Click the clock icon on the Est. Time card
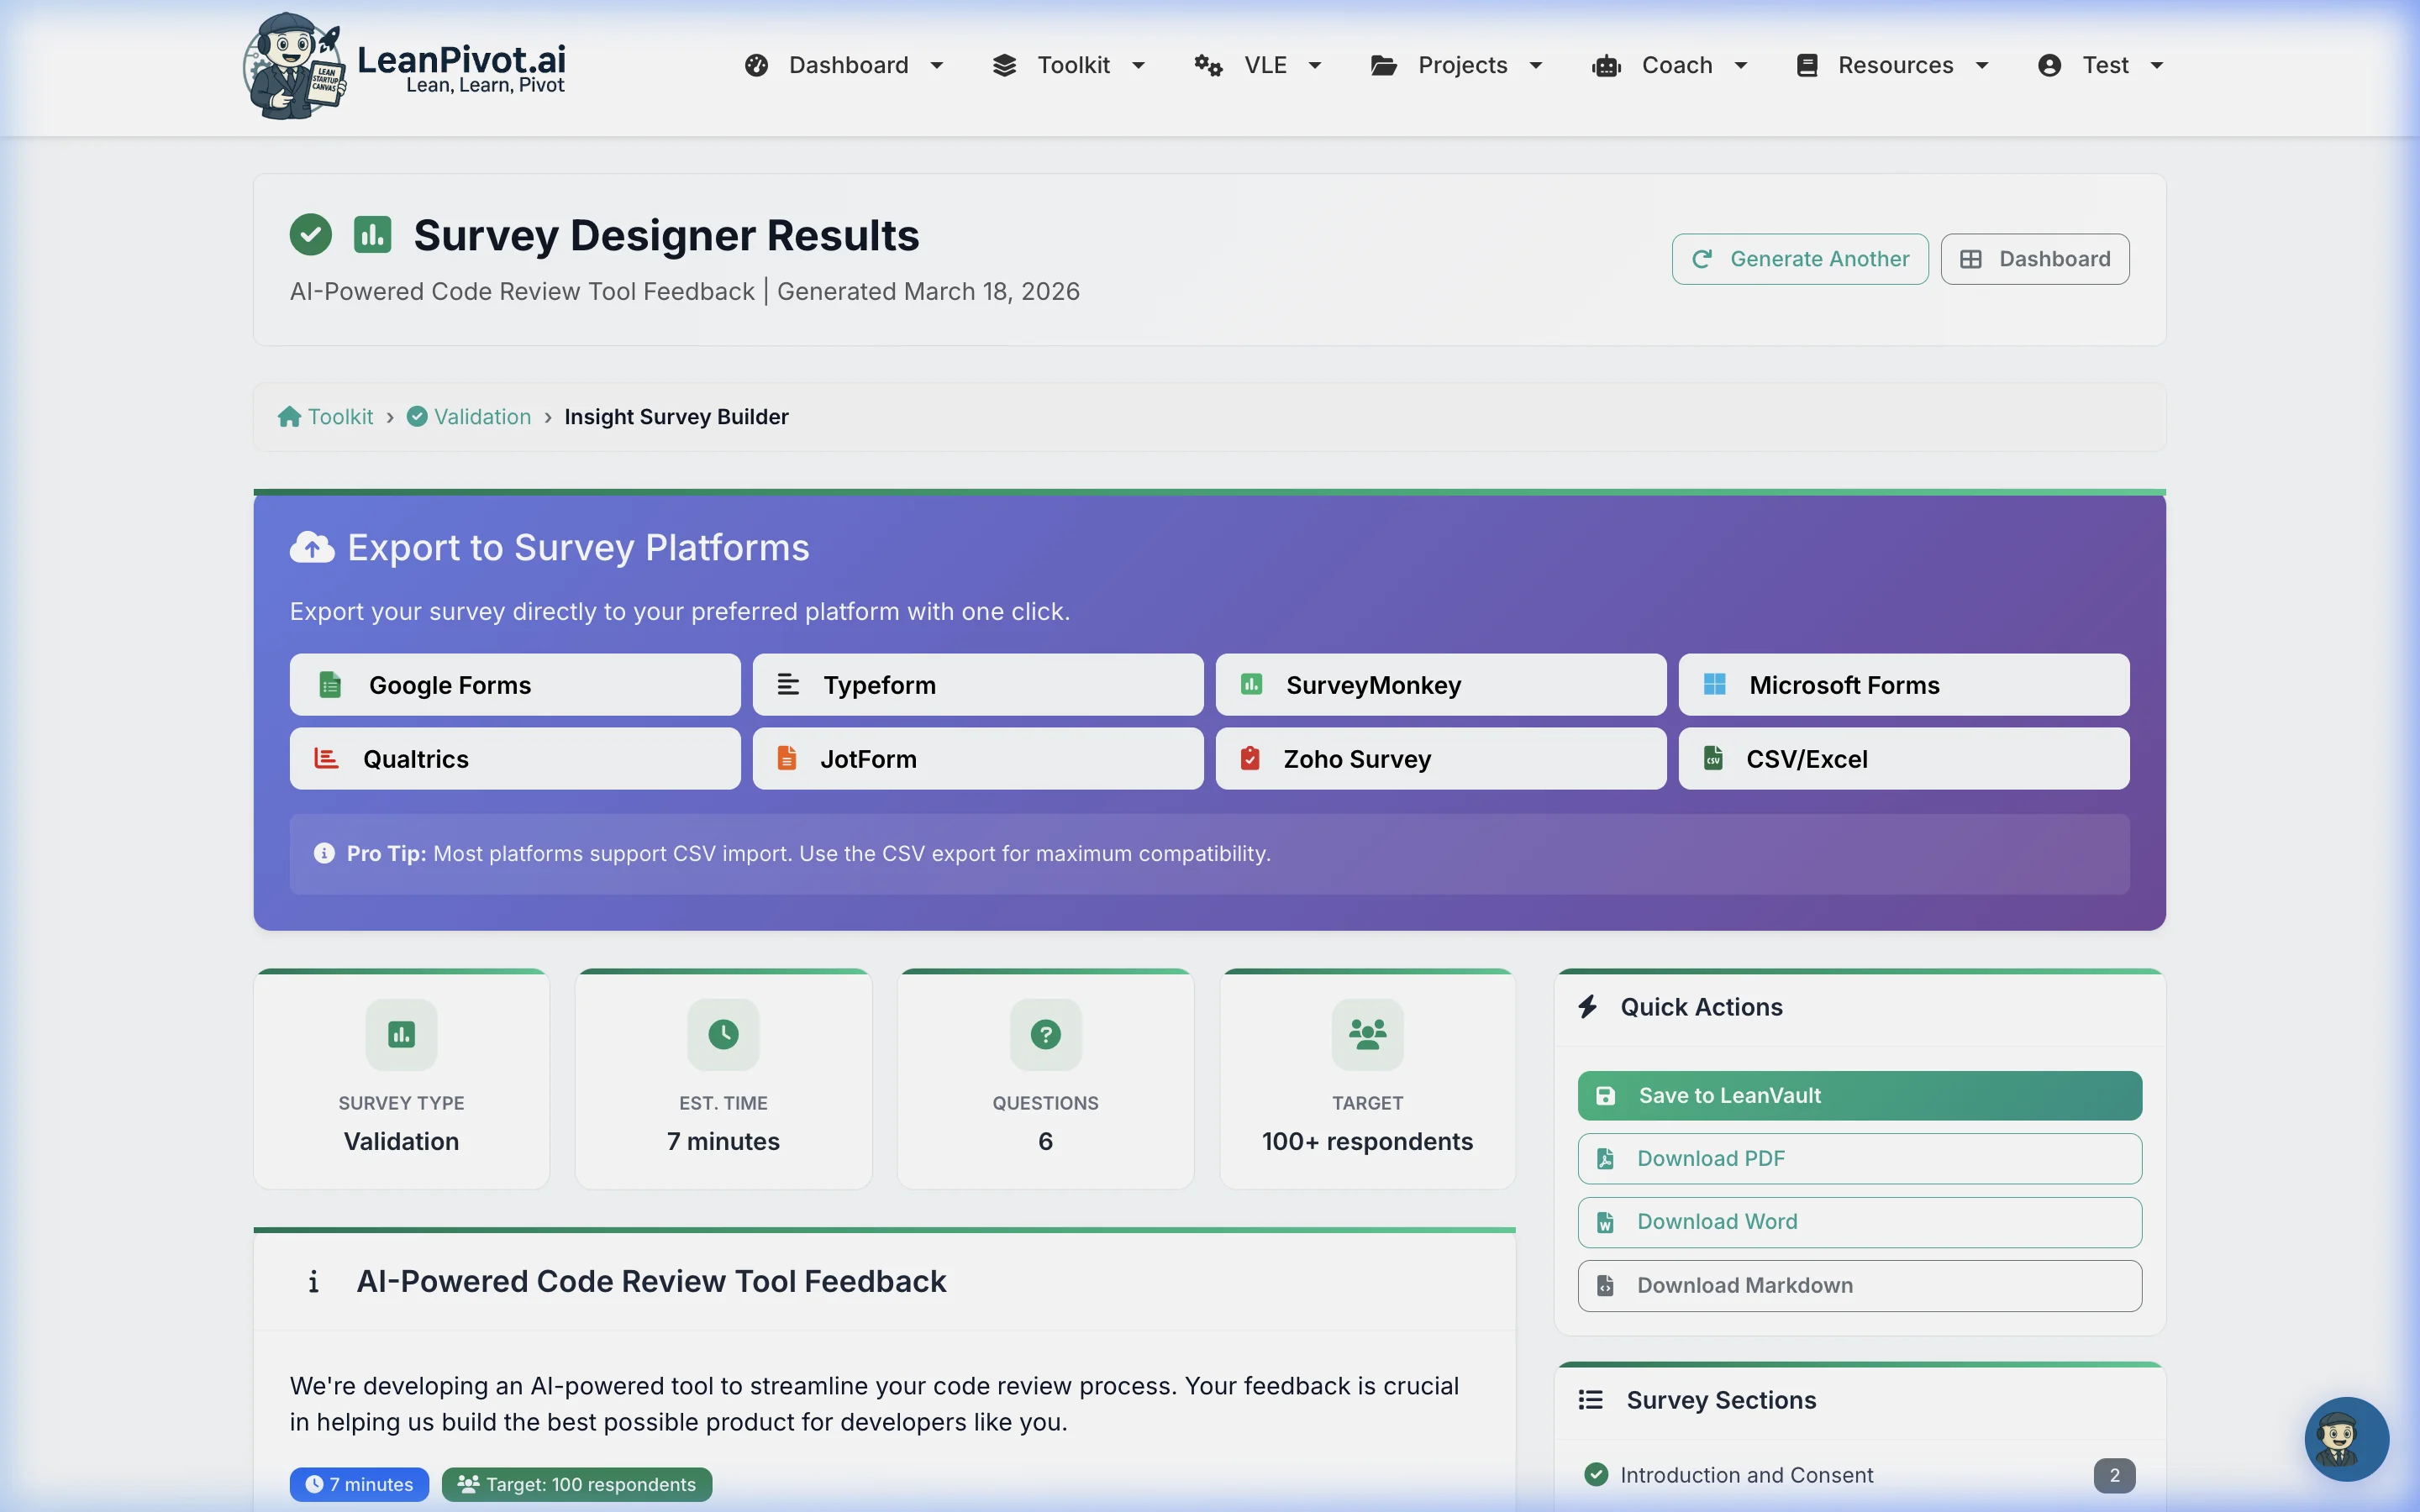Viewport: 2420px width, 1512px height. [x=723, y=1033]
